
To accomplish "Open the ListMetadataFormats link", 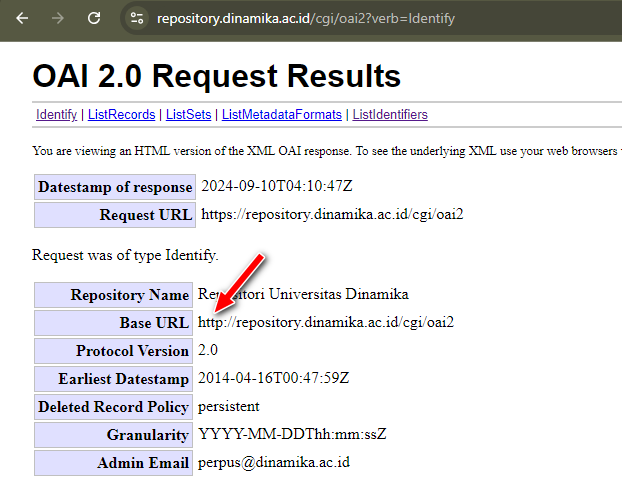I will pos(282,114).
